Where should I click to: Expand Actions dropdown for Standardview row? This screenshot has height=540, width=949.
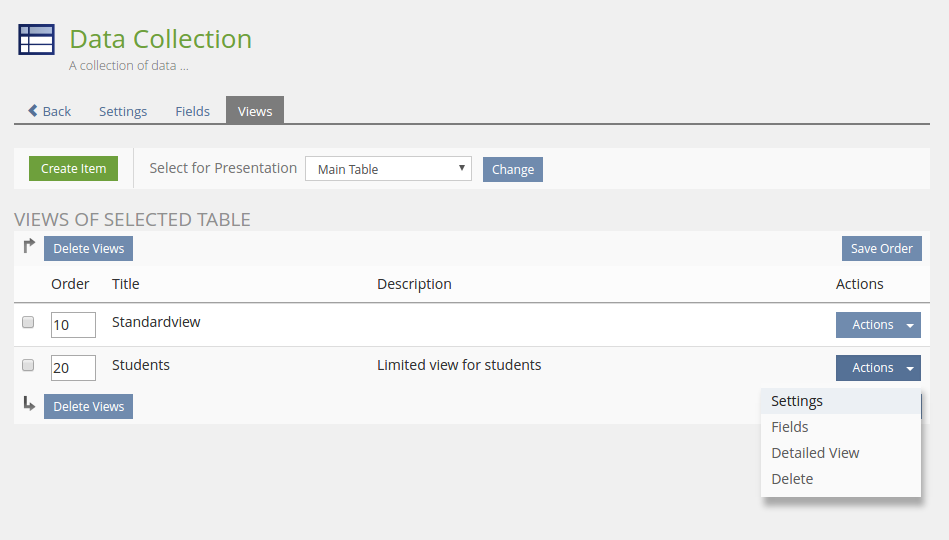tap(878, 325)
